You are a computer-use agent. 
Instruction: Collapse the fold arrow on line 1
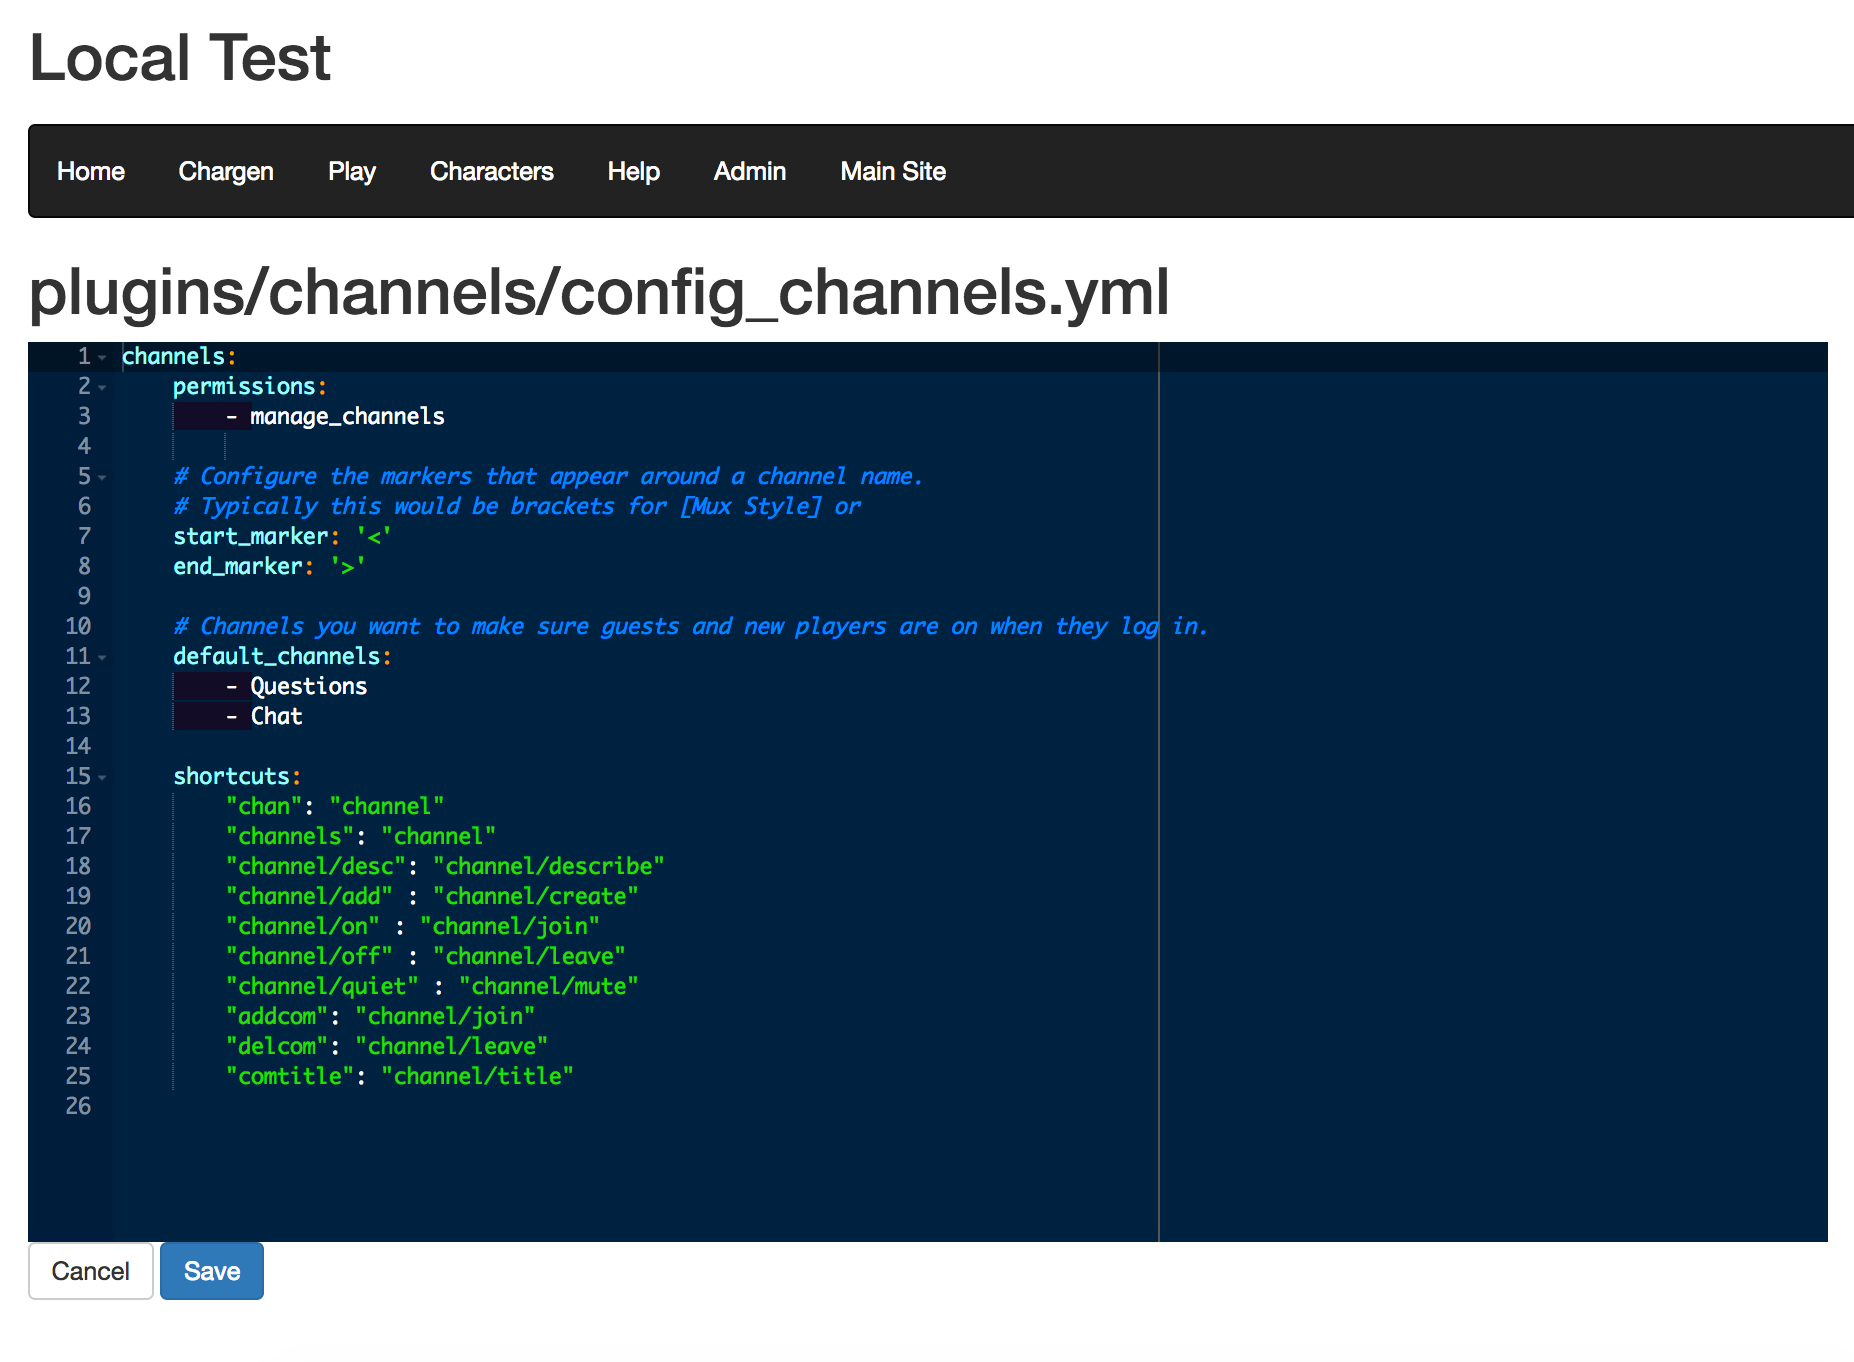pyautogui.click(x=102, y=357)
